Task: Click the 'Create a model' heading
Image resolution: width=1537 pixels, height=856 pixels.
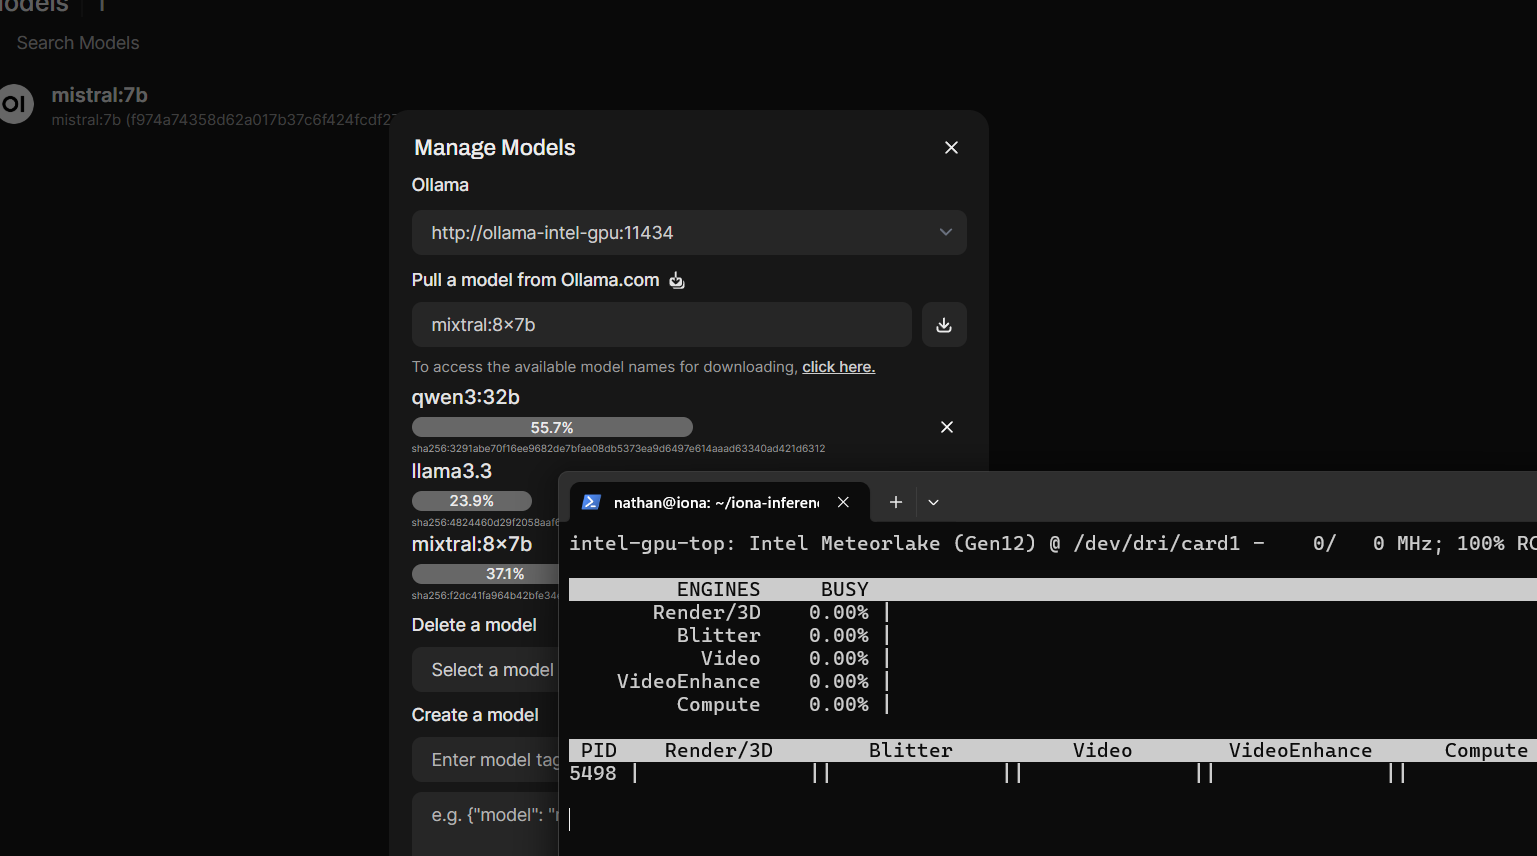Action: point(475,715)
